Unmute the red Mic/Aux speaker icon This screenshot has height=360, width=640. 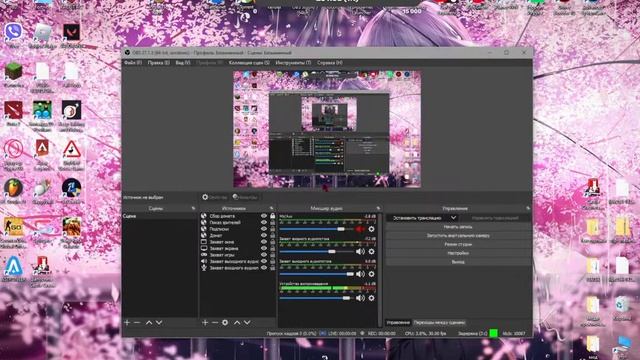click(360, 229)
